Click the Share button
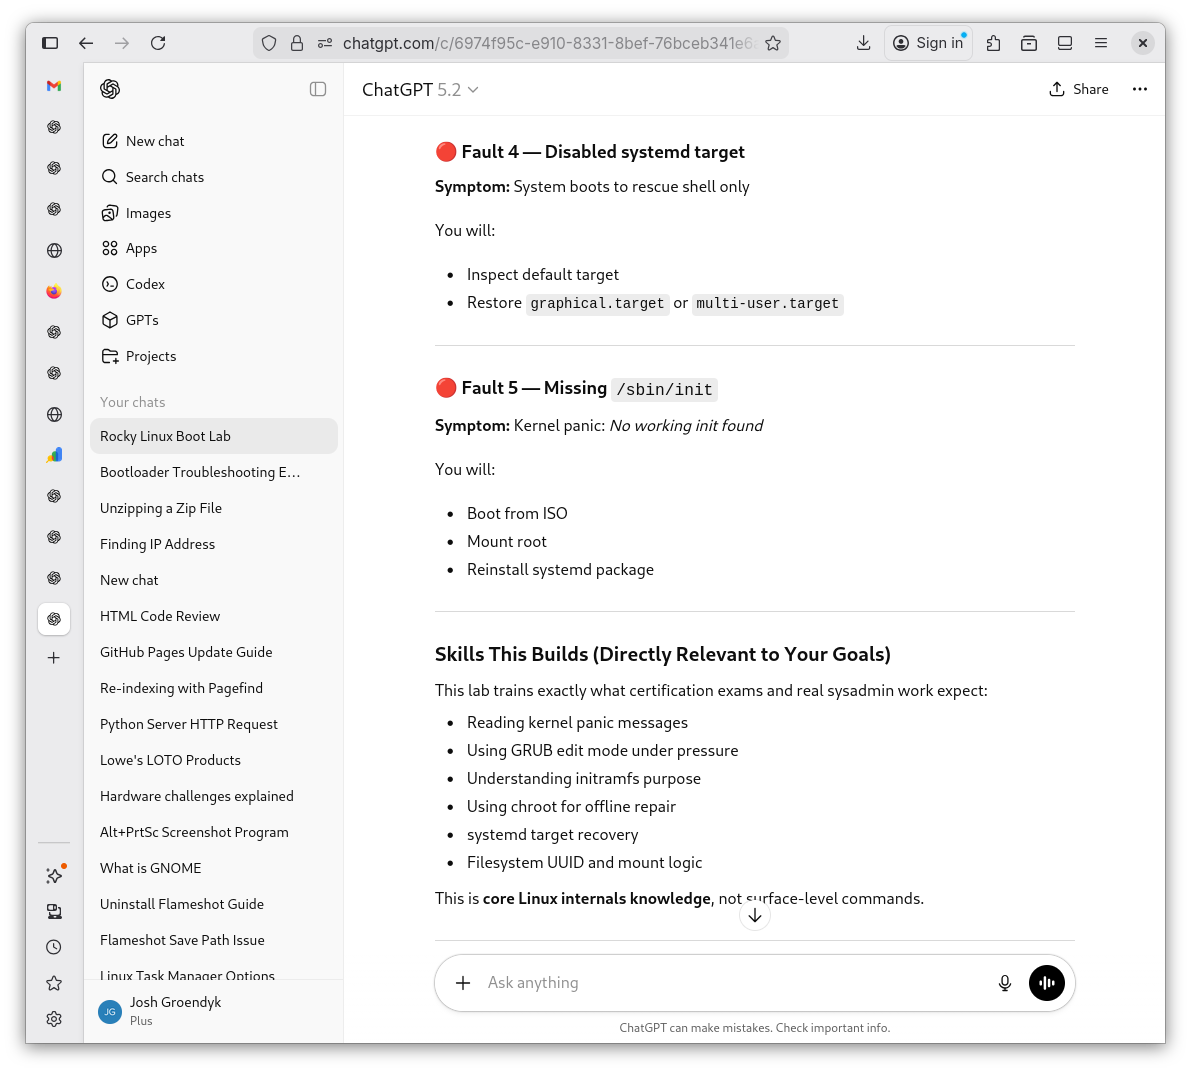Image resolution: width=1191 pixels, height=1072 pixels. pyautogui.click(x=1079, y=89)
